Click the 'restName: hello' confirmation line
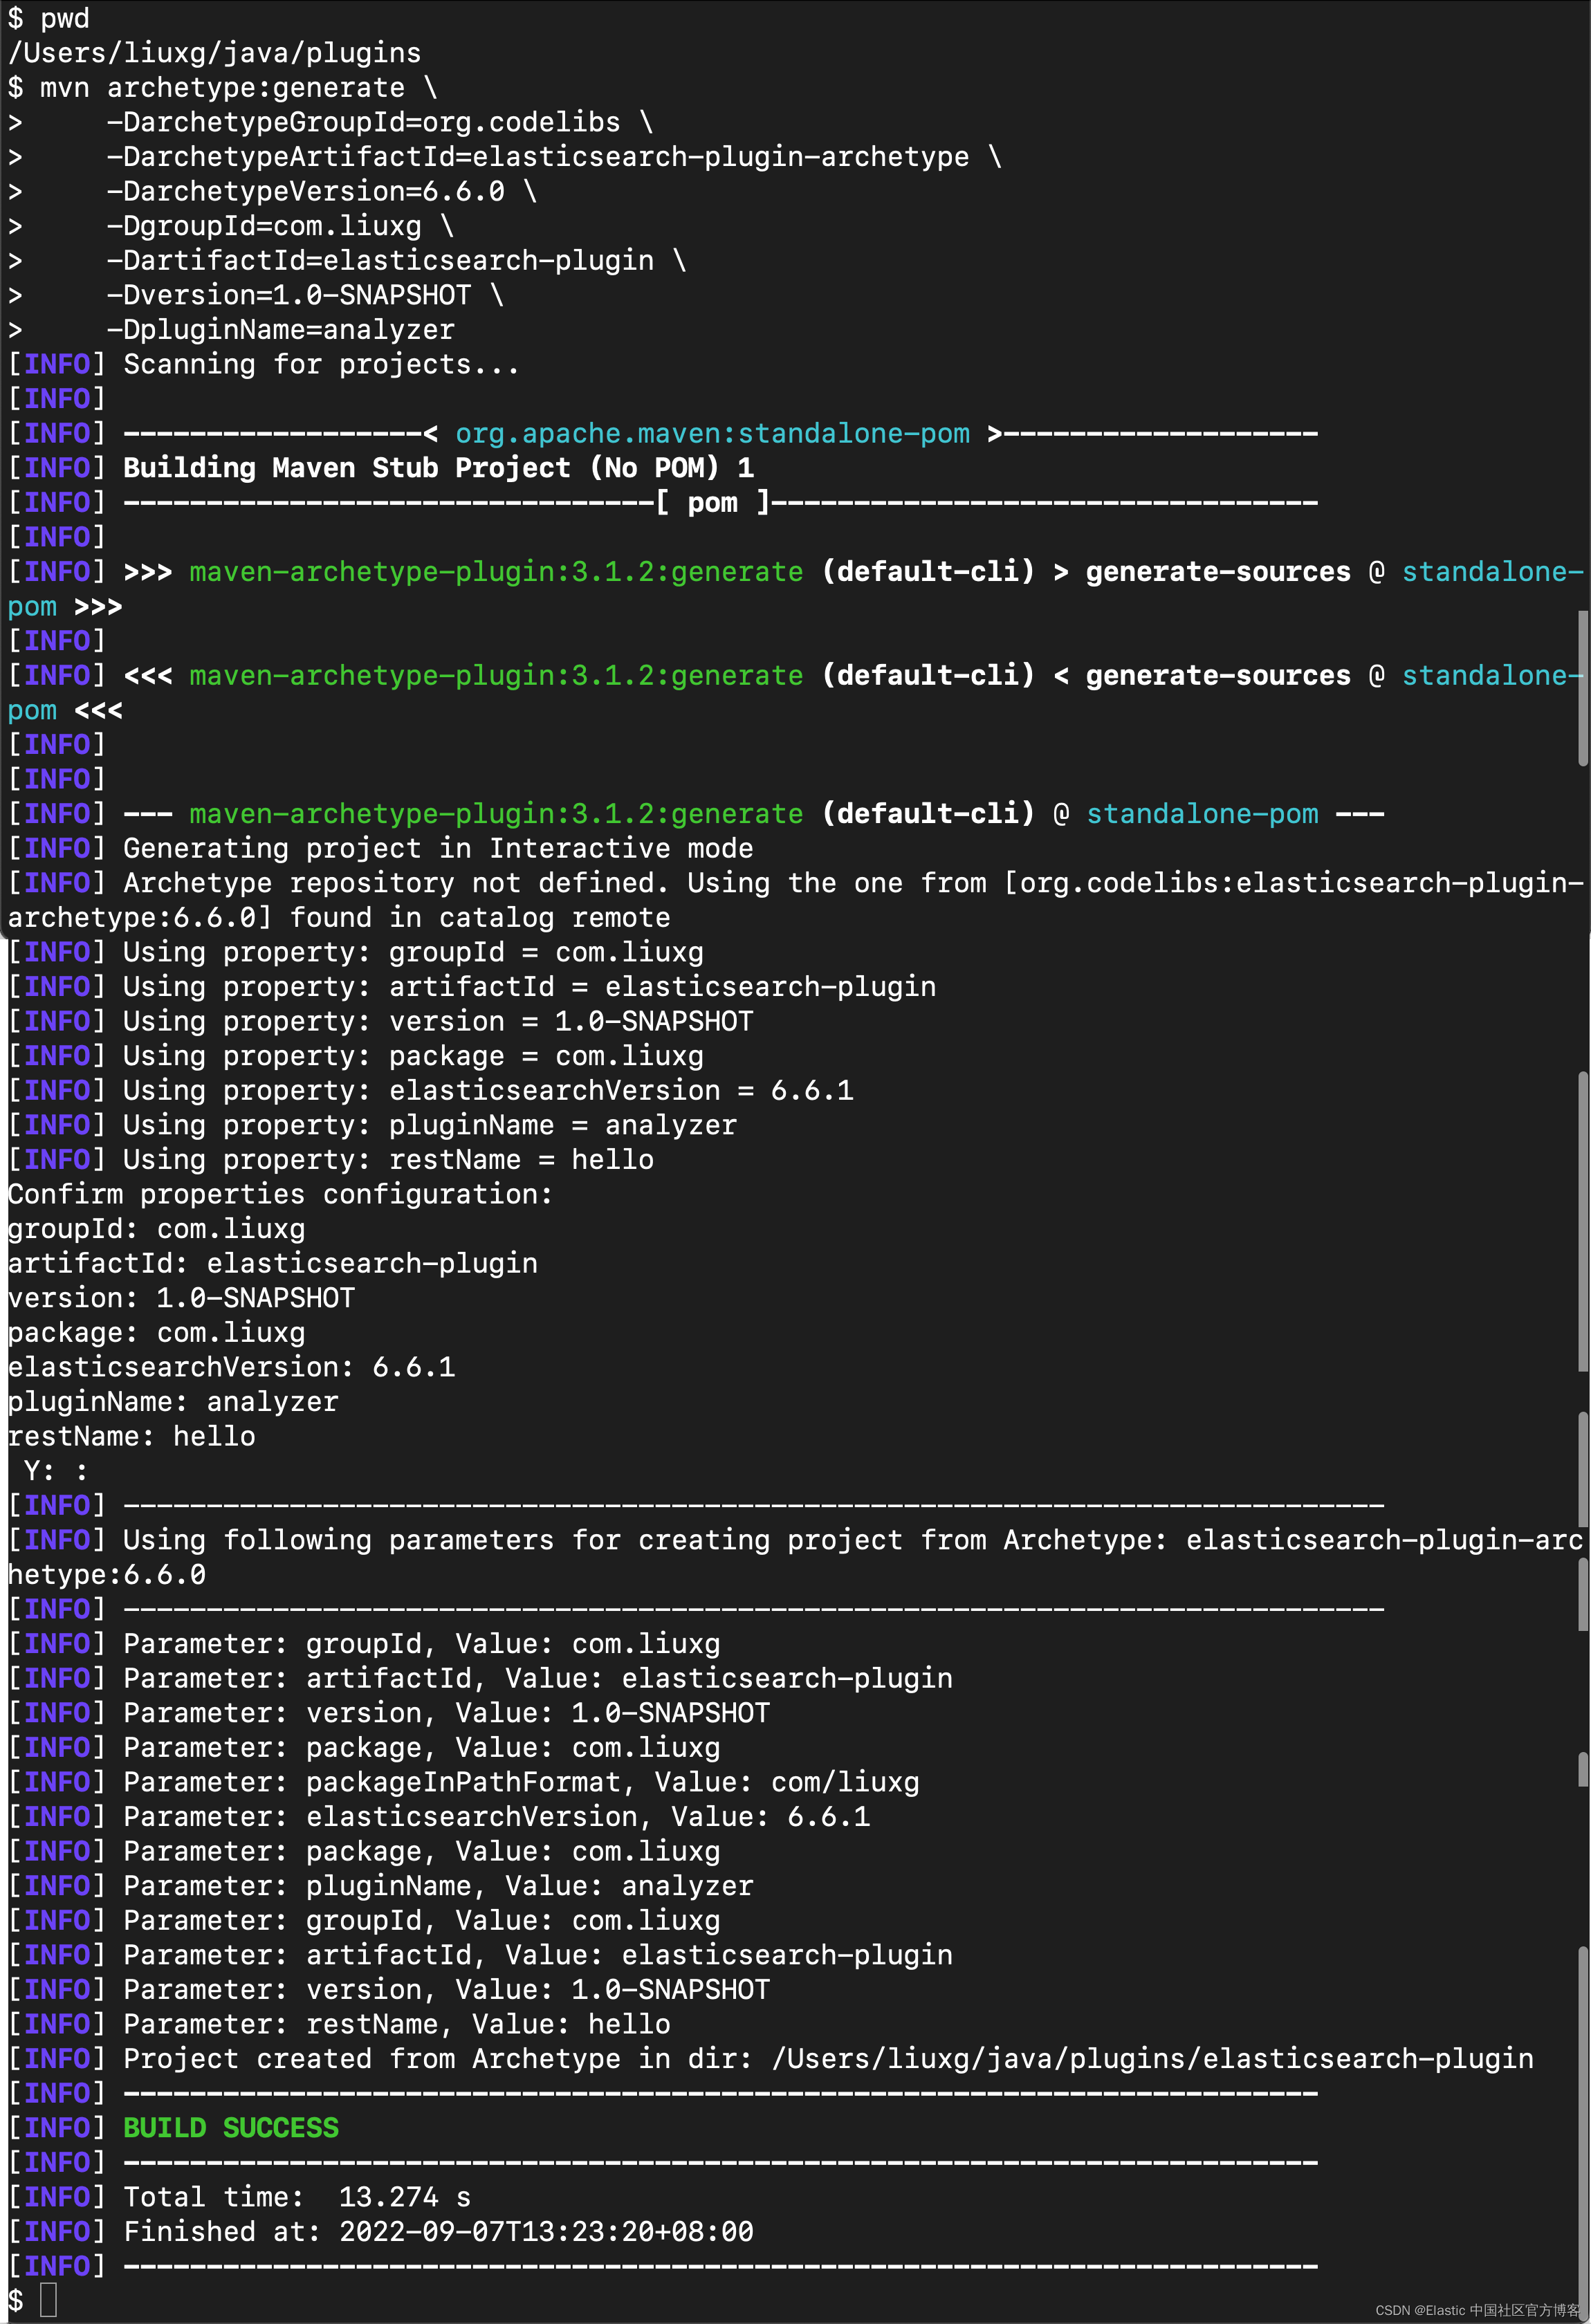The width and height of the screenshot is (1591, 2324). pos(131,1436)
